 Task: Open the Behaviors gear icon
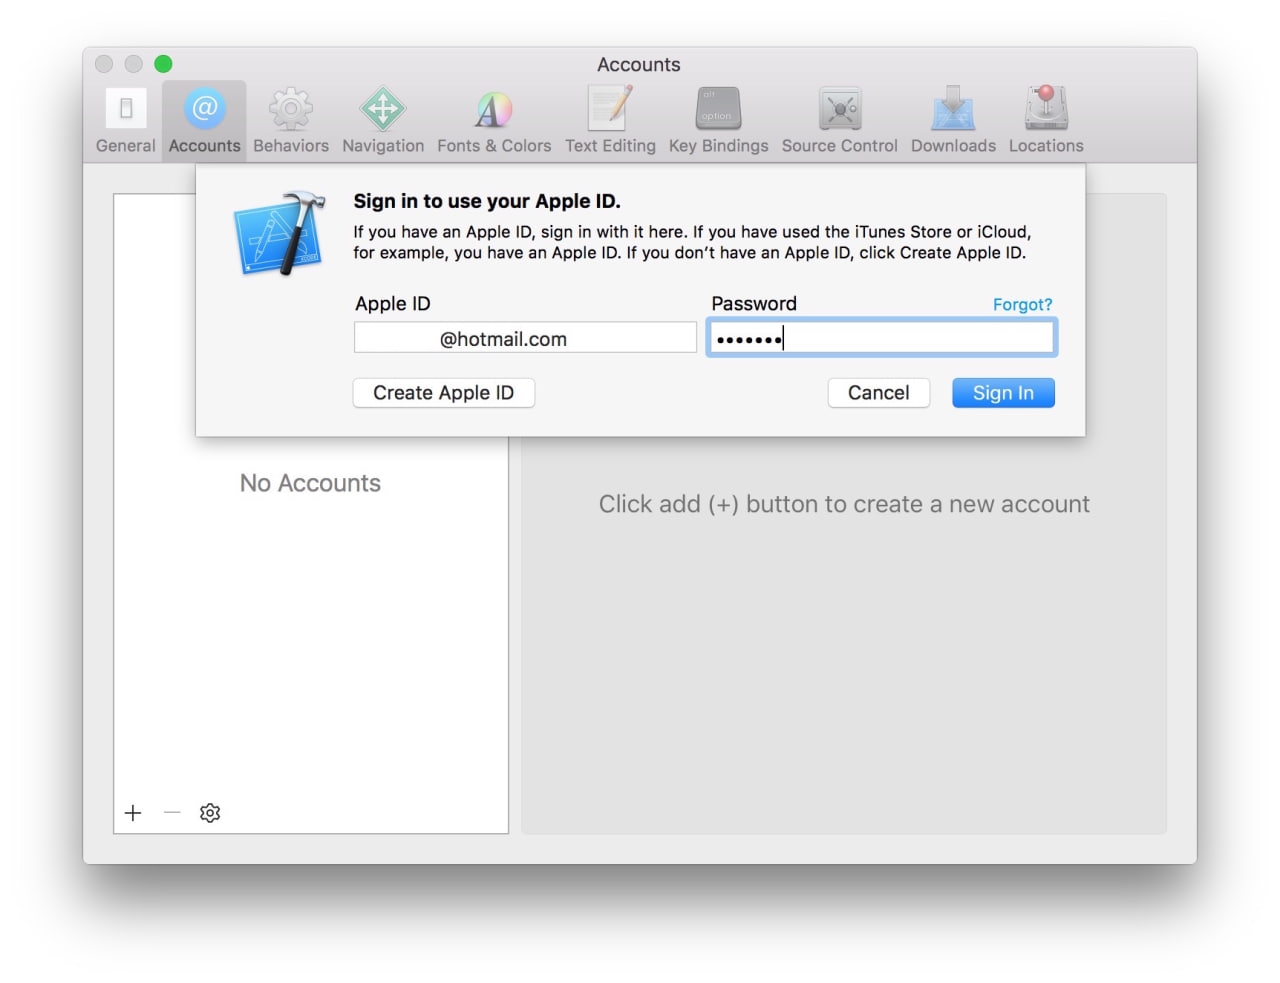[x=291, y=109]
